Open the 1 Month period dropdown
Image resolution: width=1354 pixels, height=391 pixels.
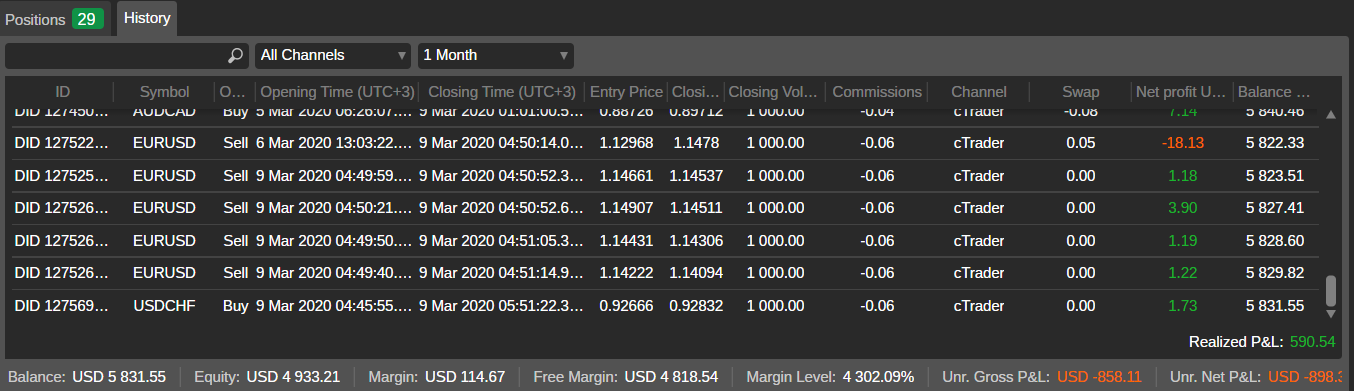[496, 55]
